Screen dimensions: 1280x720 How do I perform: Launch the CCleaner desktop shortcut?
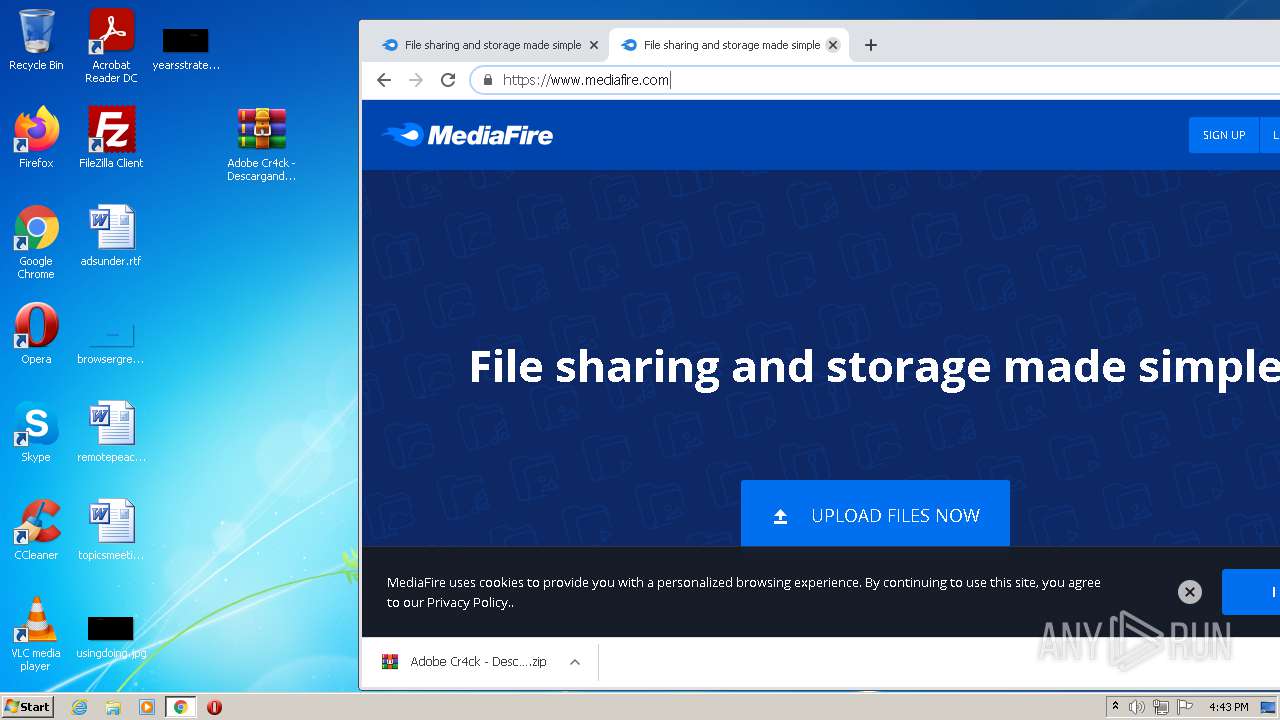[36, 530]
